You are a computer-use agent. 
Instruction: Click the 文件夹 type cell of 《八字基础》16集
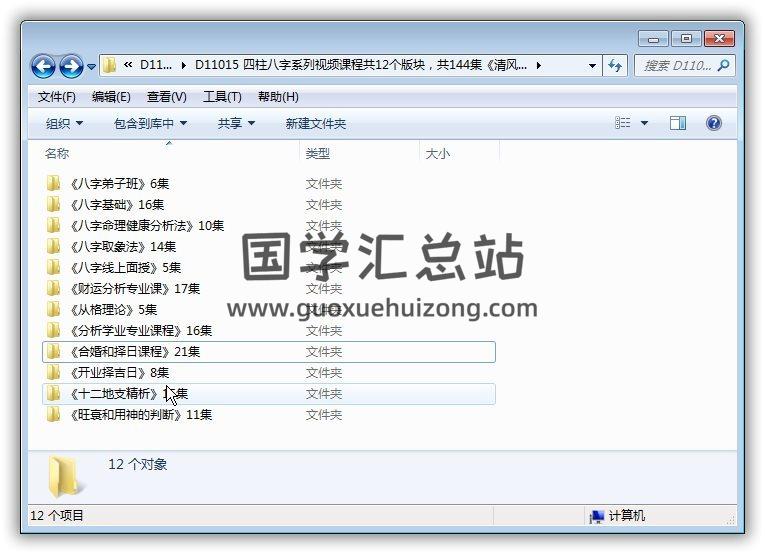point(323,205)
